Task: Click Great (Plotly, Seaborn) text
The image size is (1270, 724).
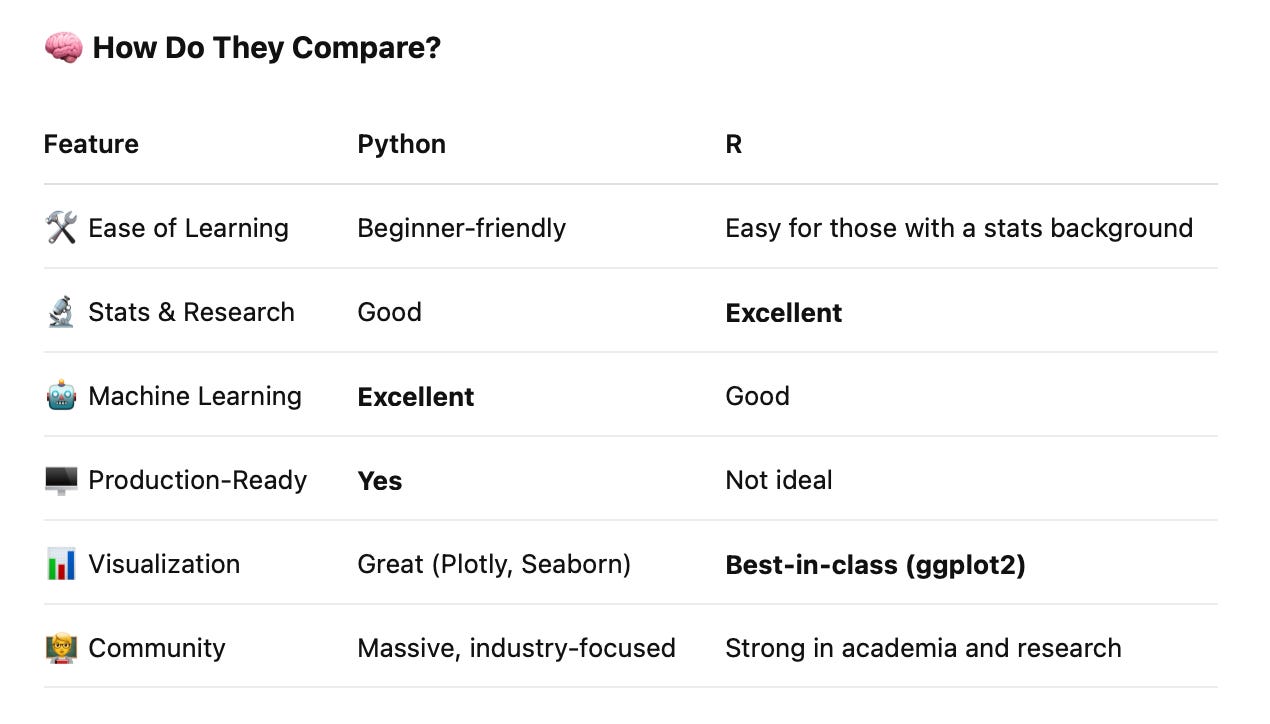Action: click(493, 564)
